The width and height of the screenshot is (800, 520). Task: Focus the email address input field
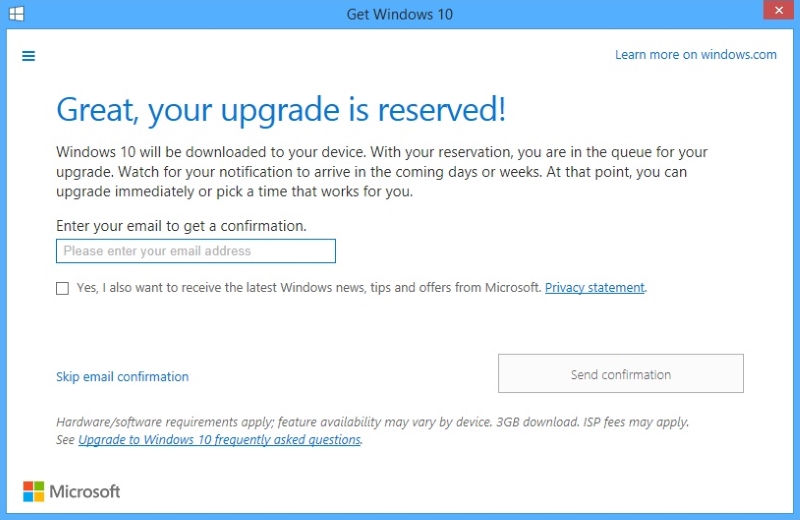195,251
